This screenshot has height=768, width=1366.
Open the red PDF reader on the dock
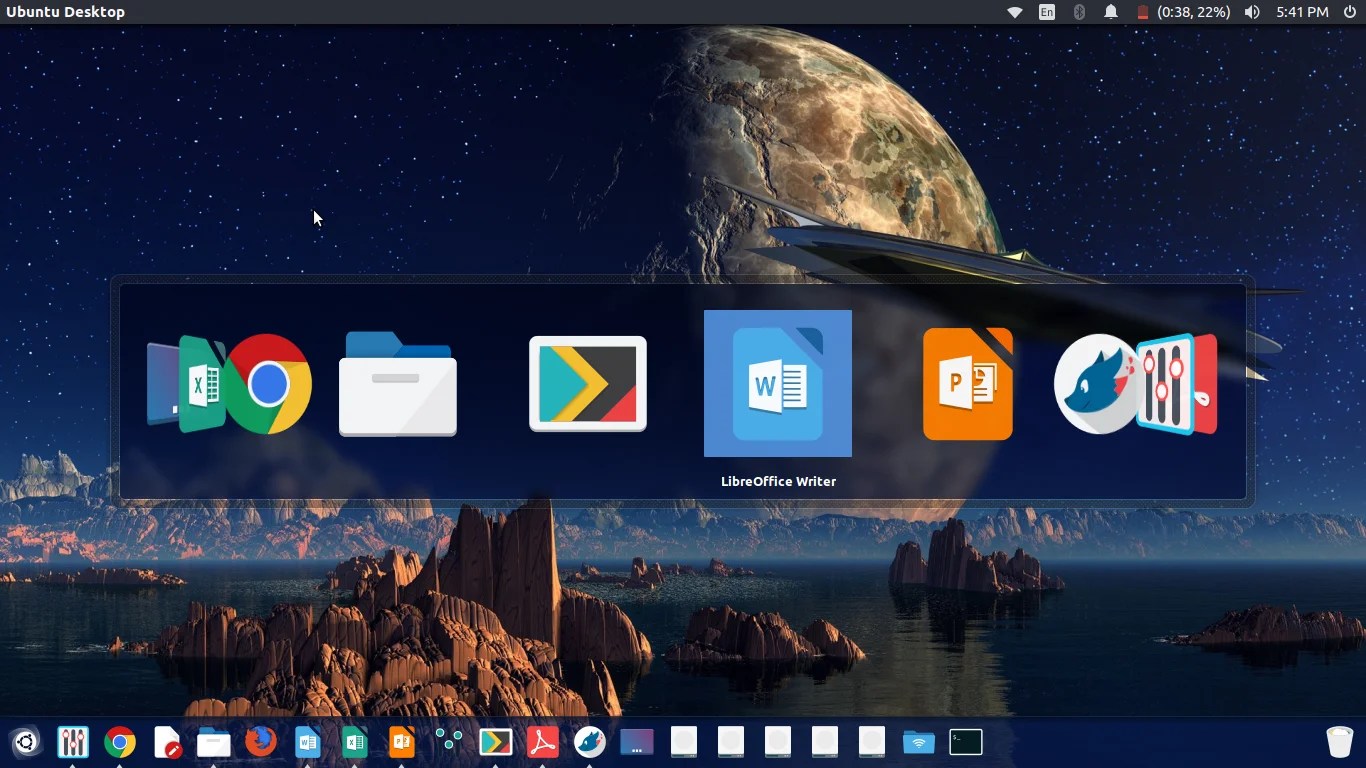click(543, 742)
